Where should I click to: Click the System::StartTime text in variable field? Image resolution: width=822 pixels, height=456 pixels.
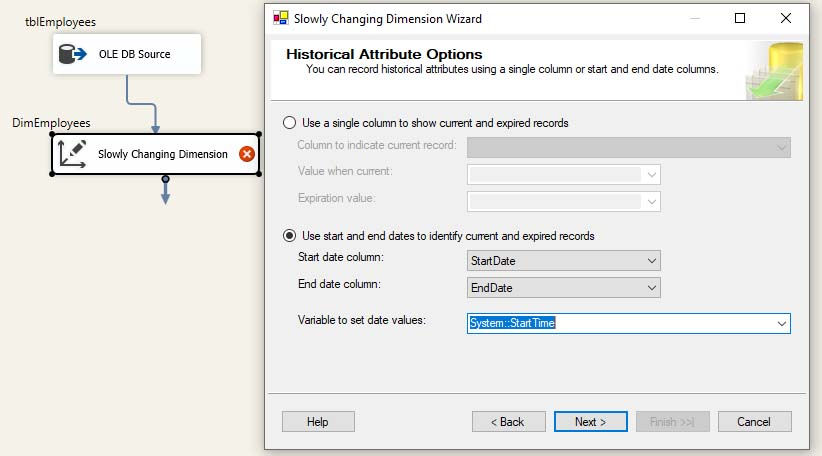click(512, 323)
